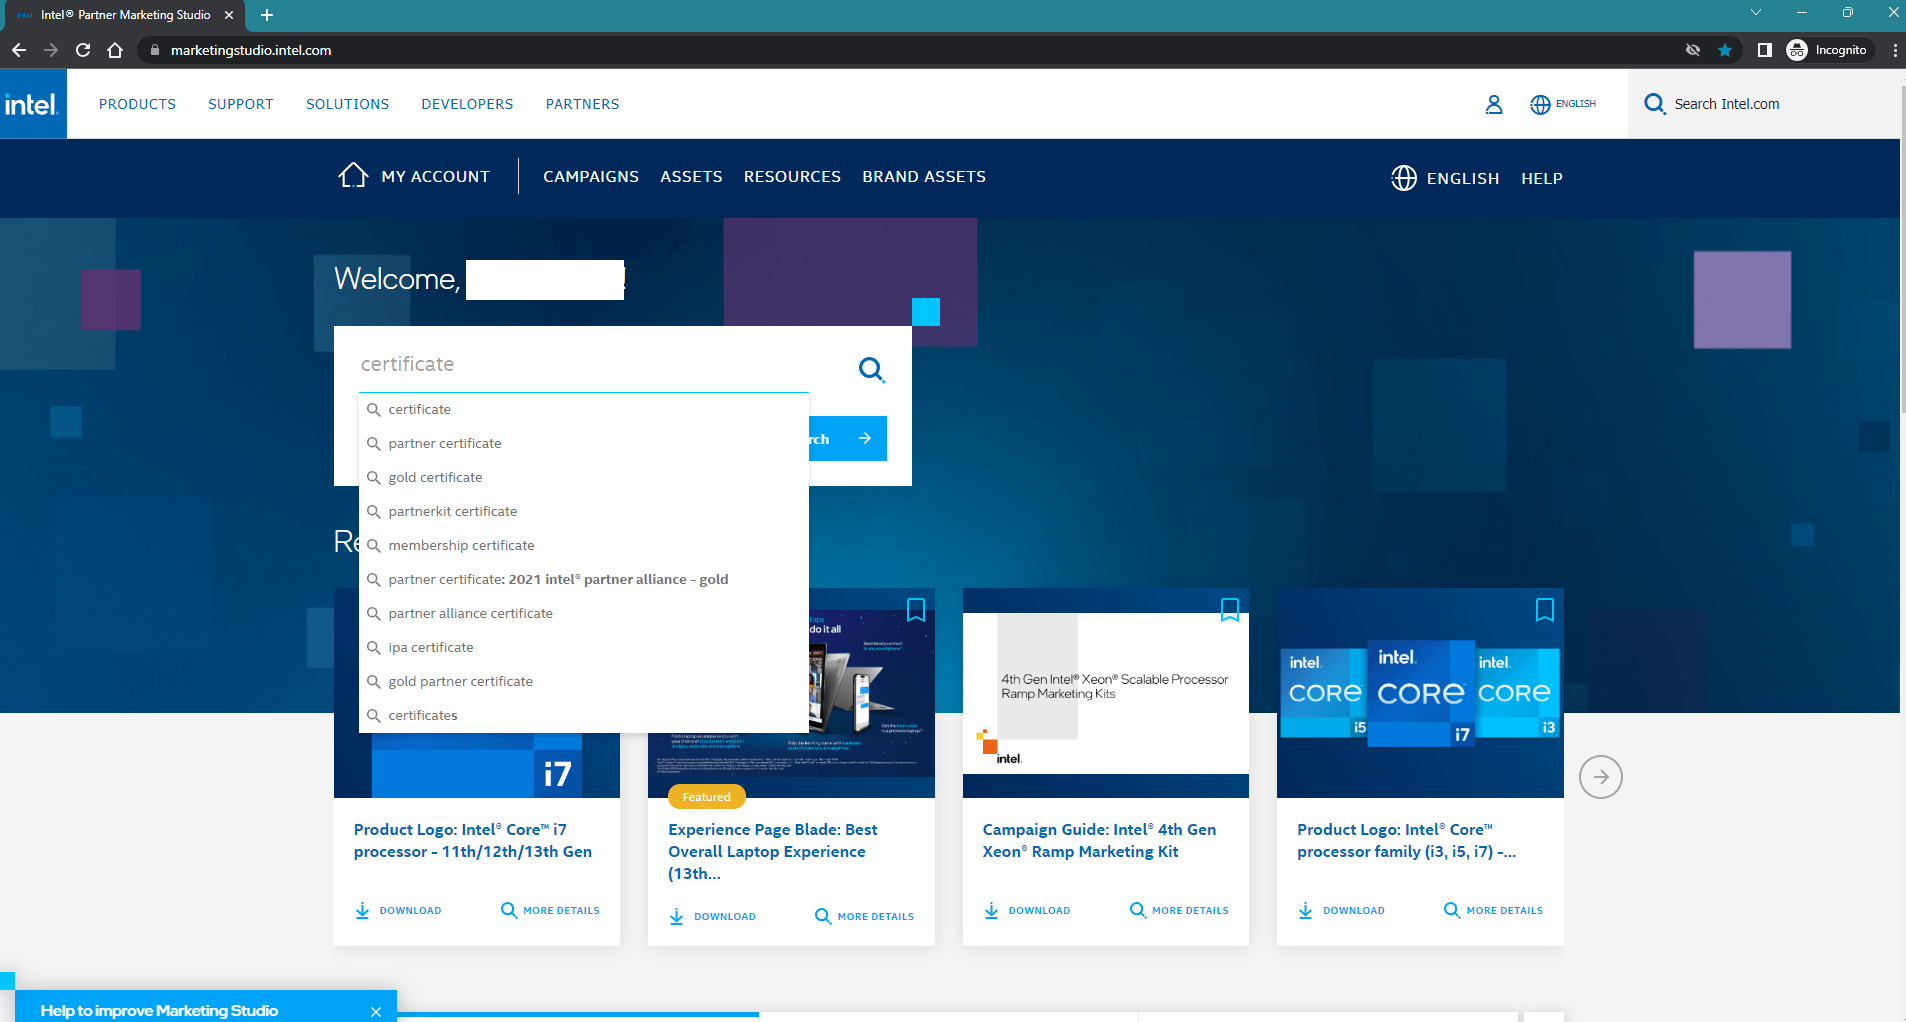Screen dimensions: 1906x1022
Task: Click the download icon on Core processor family card
Action: pyautogui.click(x=1306, y=910)
